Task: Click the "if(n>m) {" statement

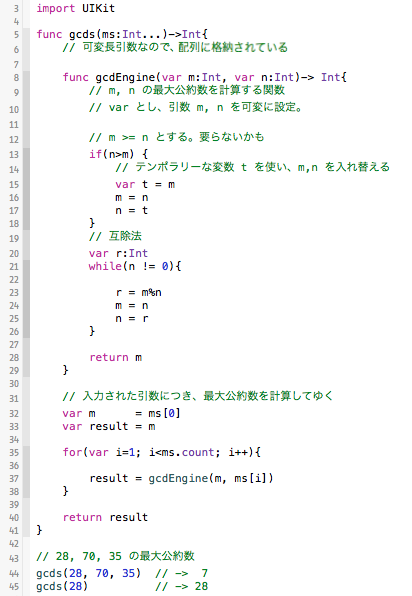Action: (x=118, y=154)
